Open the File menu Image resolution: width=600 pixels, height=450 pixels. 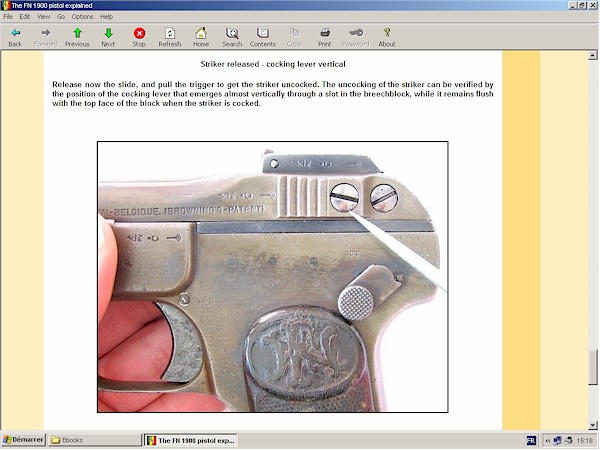point(8,16)
